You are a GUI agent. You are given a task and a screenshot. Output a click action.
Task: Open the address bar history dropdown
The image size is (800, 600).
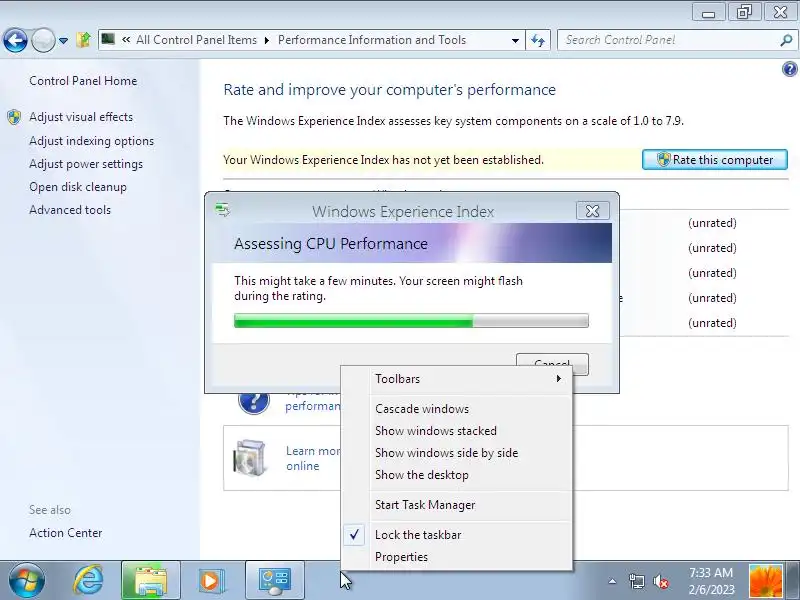click(x=515, y=40)
